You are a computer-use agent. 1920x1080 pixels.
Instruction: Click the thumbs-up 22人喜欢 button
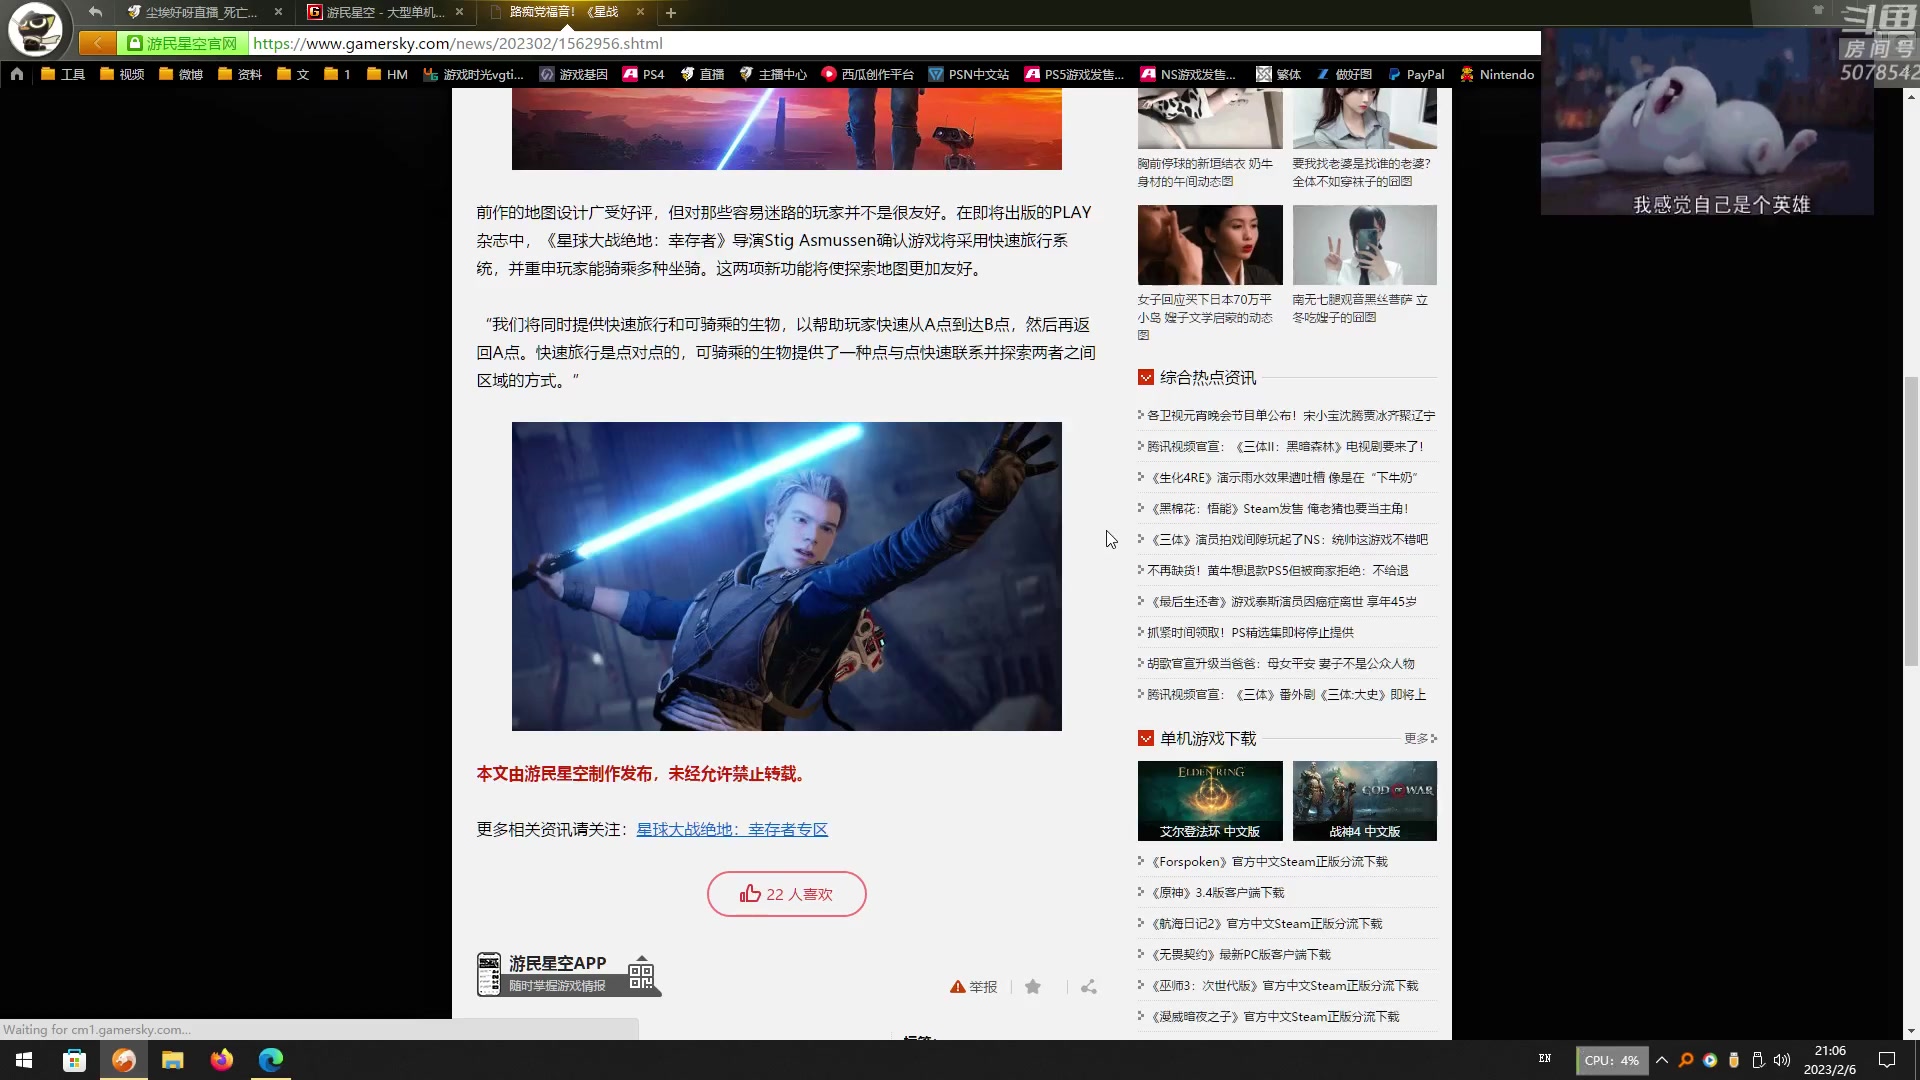point(786,894)
